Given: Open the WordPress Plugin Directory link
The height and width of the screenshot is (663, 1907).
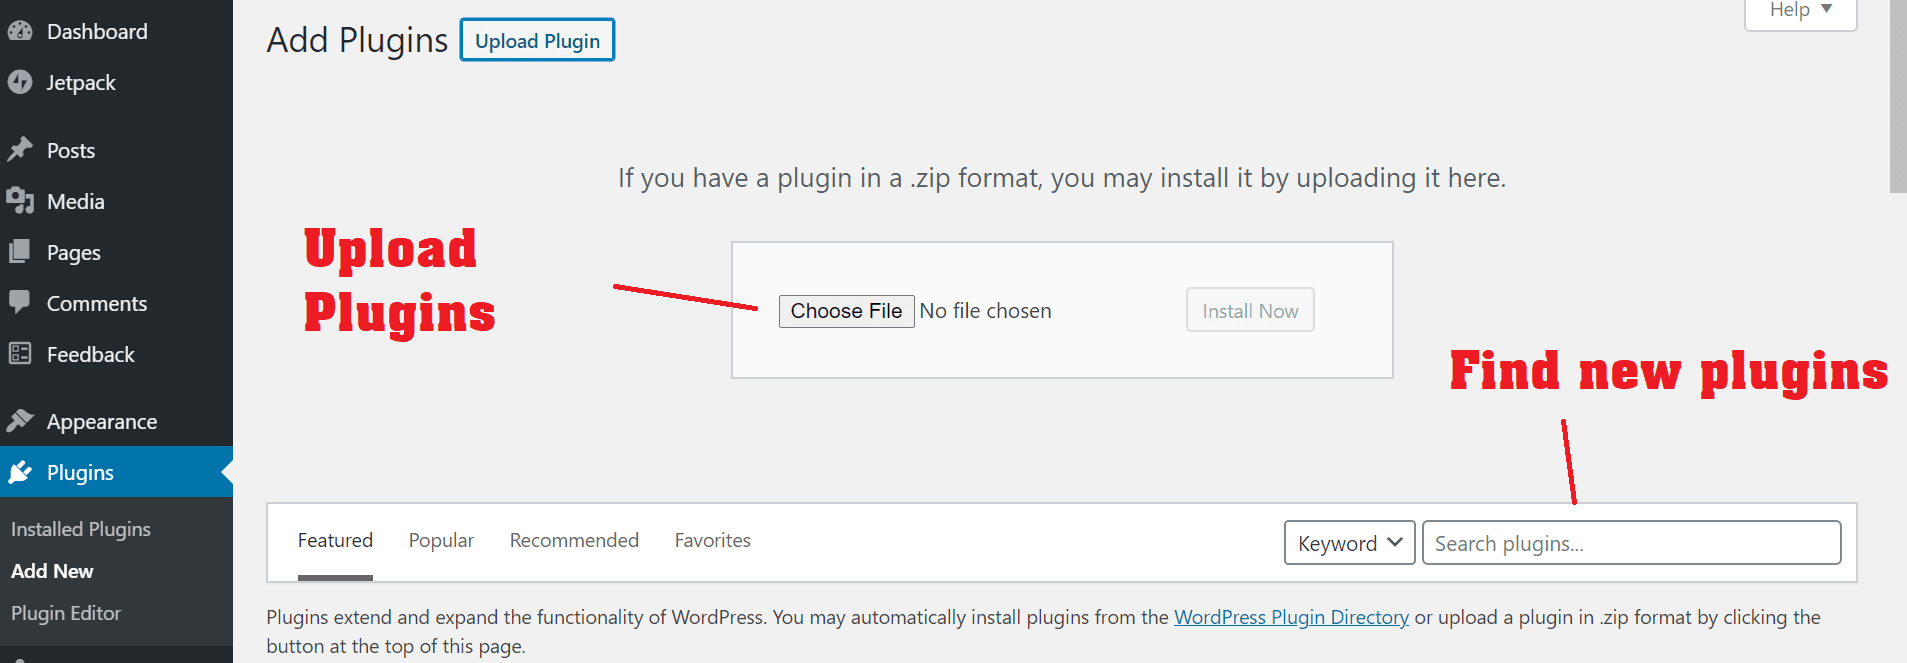Looking at the screenshot, I should click(1291, 617).
